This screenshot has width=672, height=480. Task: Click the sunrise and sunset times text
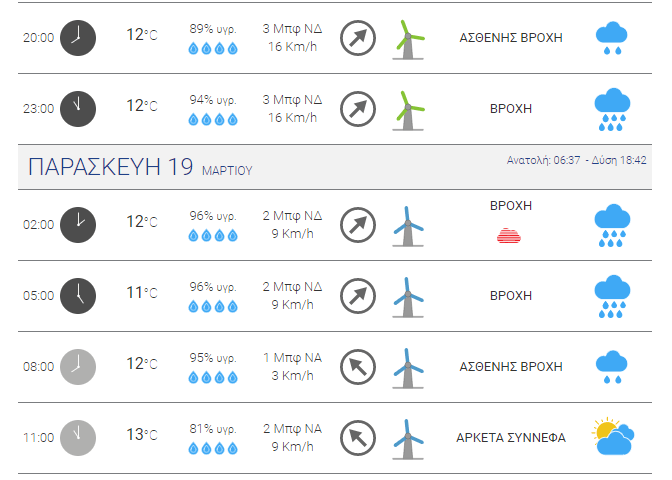[576, 160]
